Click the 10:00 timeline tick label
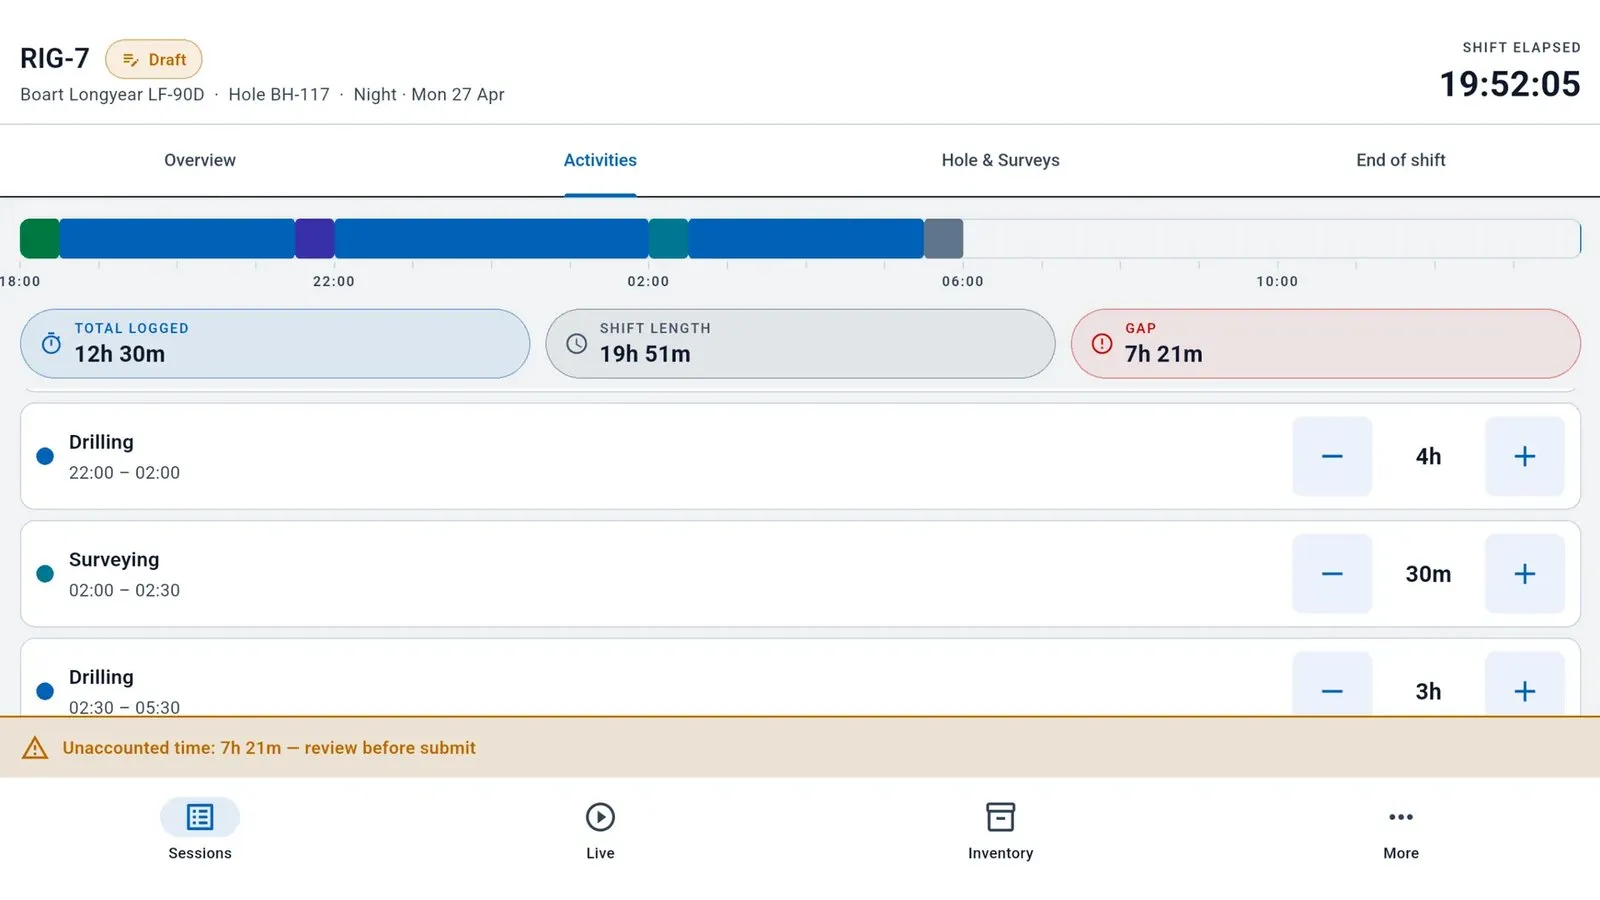 (1277, 281)
